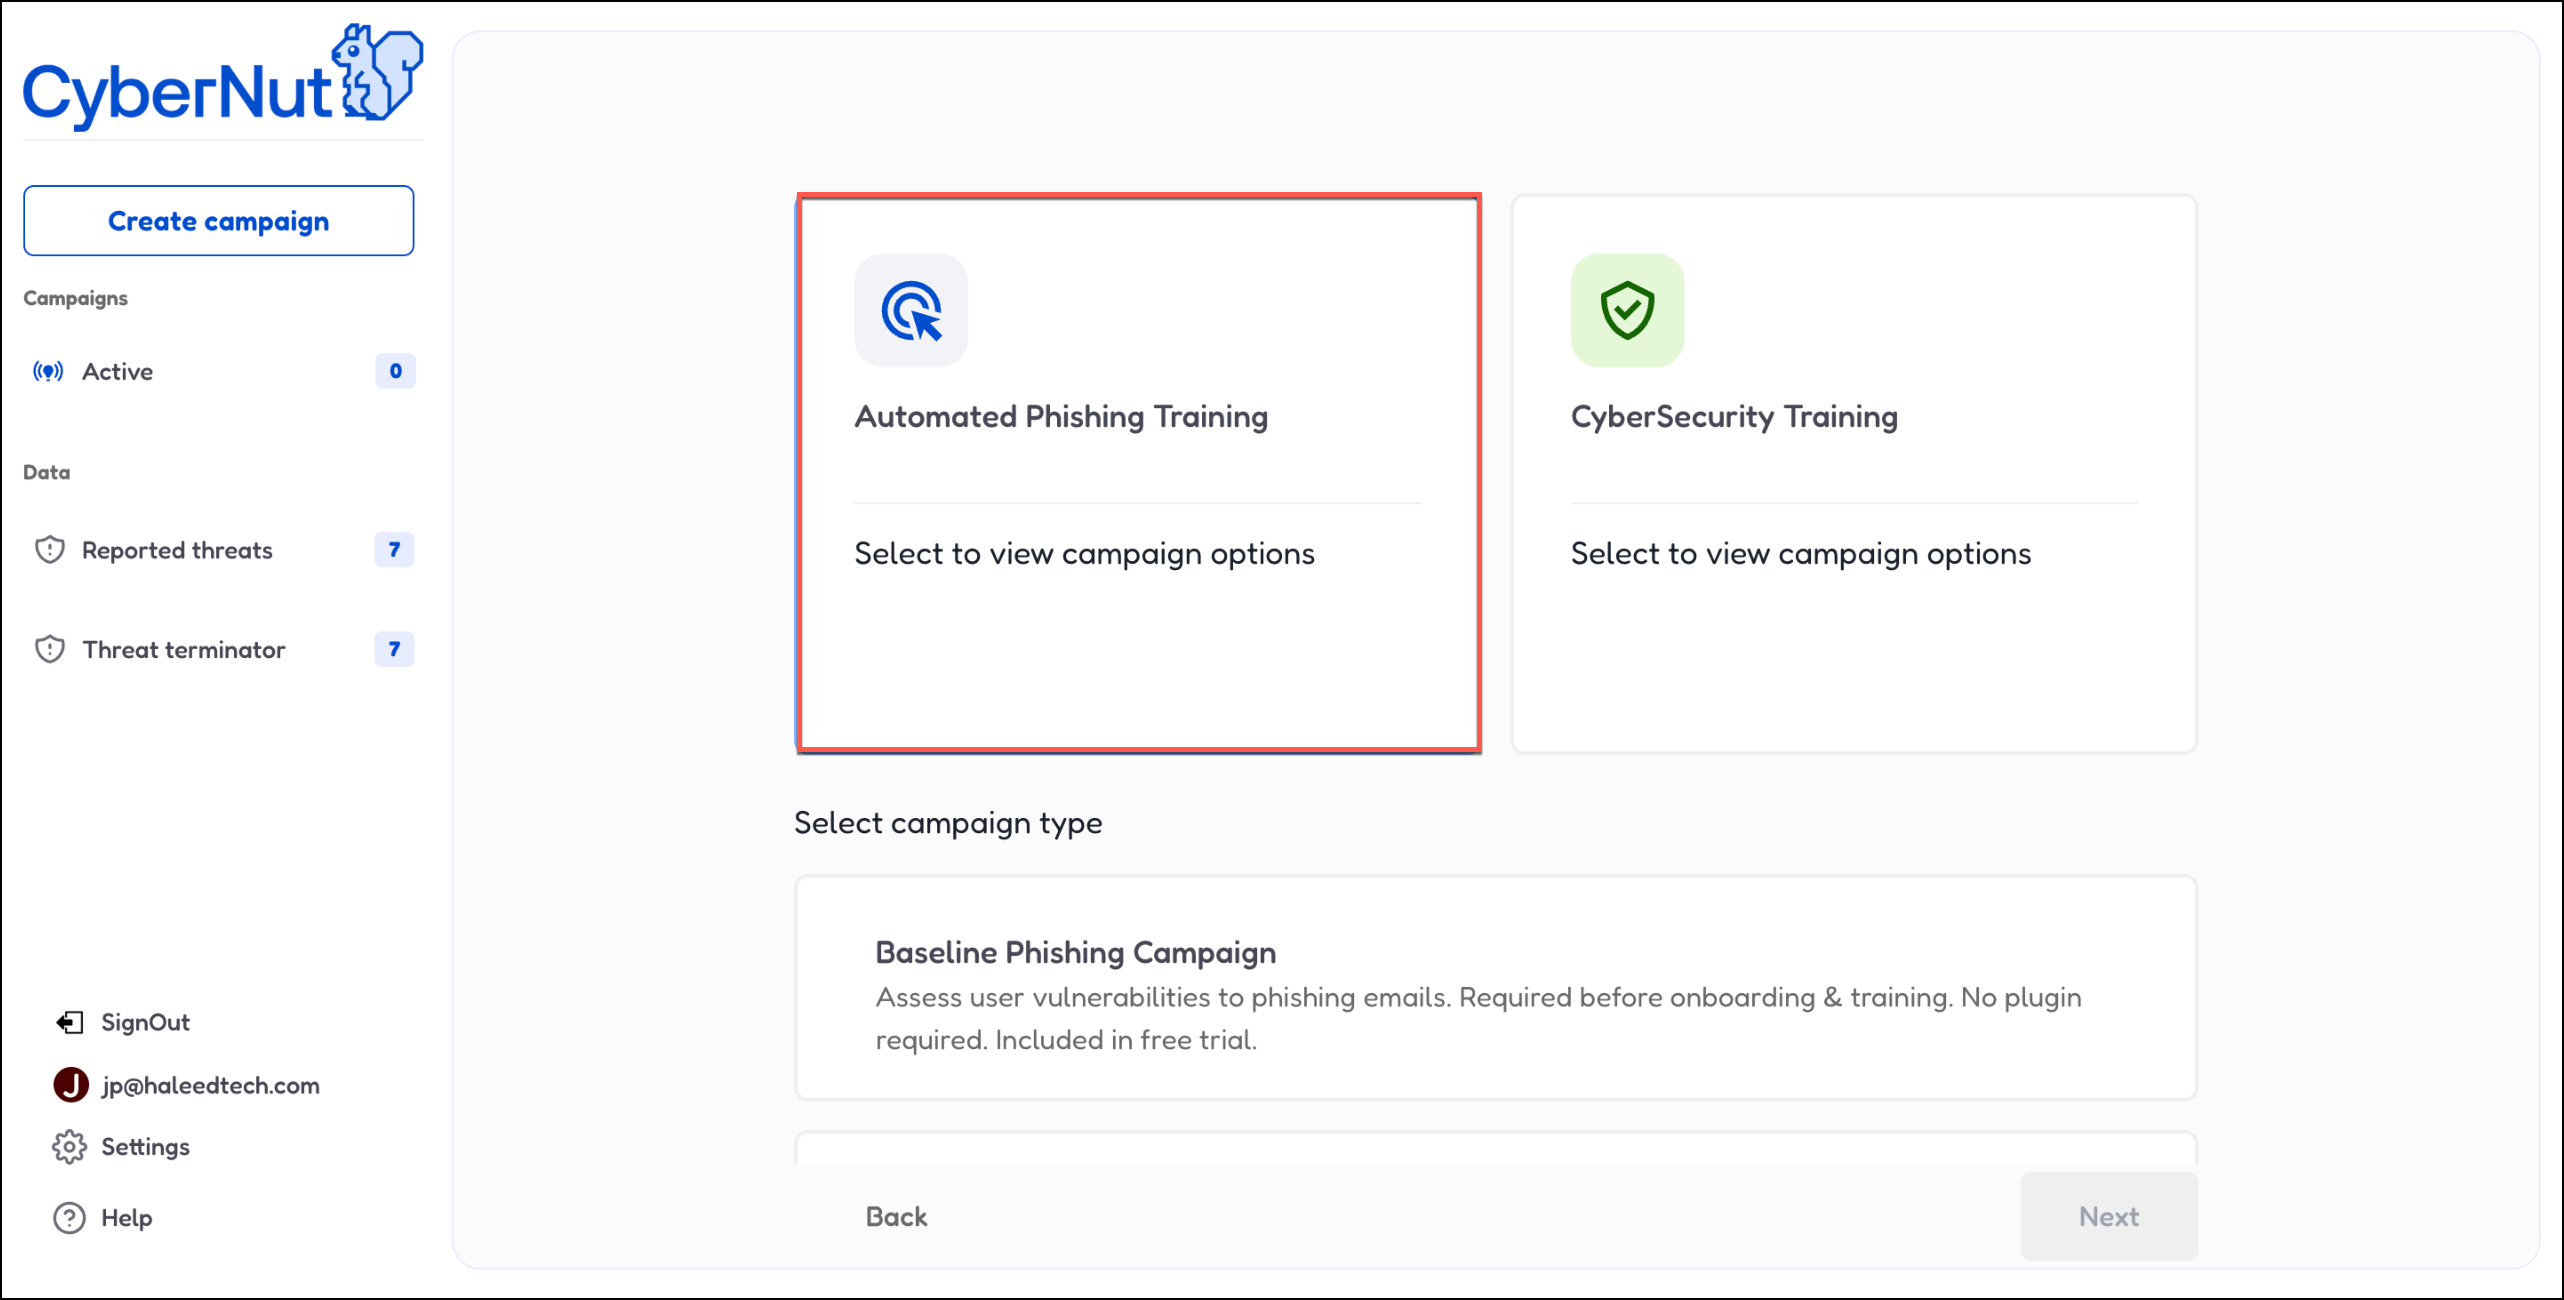Select the CyberSecurity Training card

1853,474
